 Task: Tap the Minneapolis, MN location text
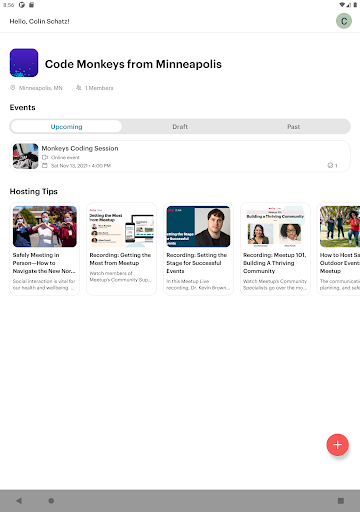tap(41, 88)
